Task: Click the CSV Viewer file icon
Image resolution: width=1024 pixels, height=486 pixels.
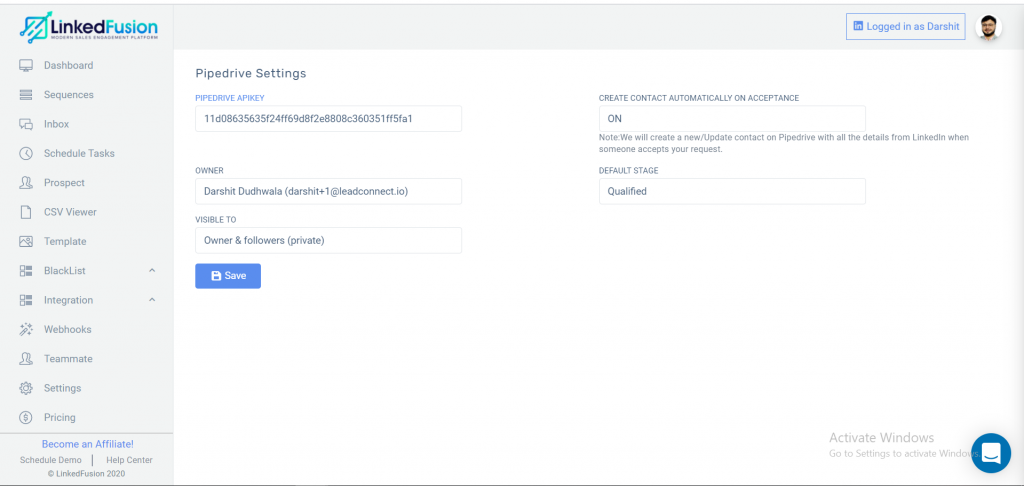Action: point(26,212)
